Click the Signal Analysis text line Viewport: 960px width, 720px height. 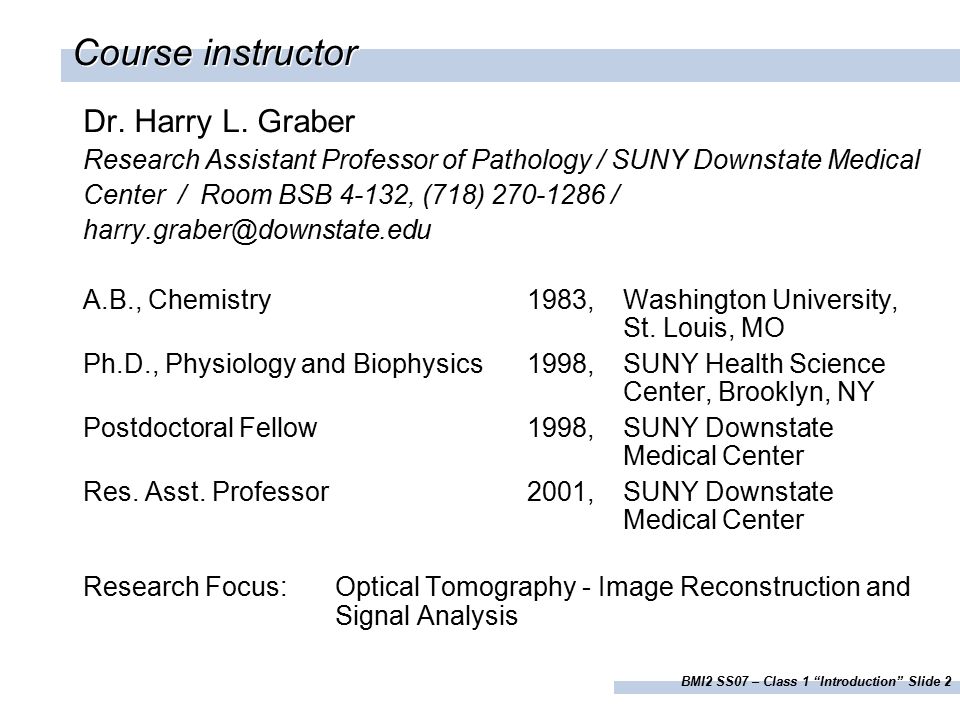pos(426,616)
